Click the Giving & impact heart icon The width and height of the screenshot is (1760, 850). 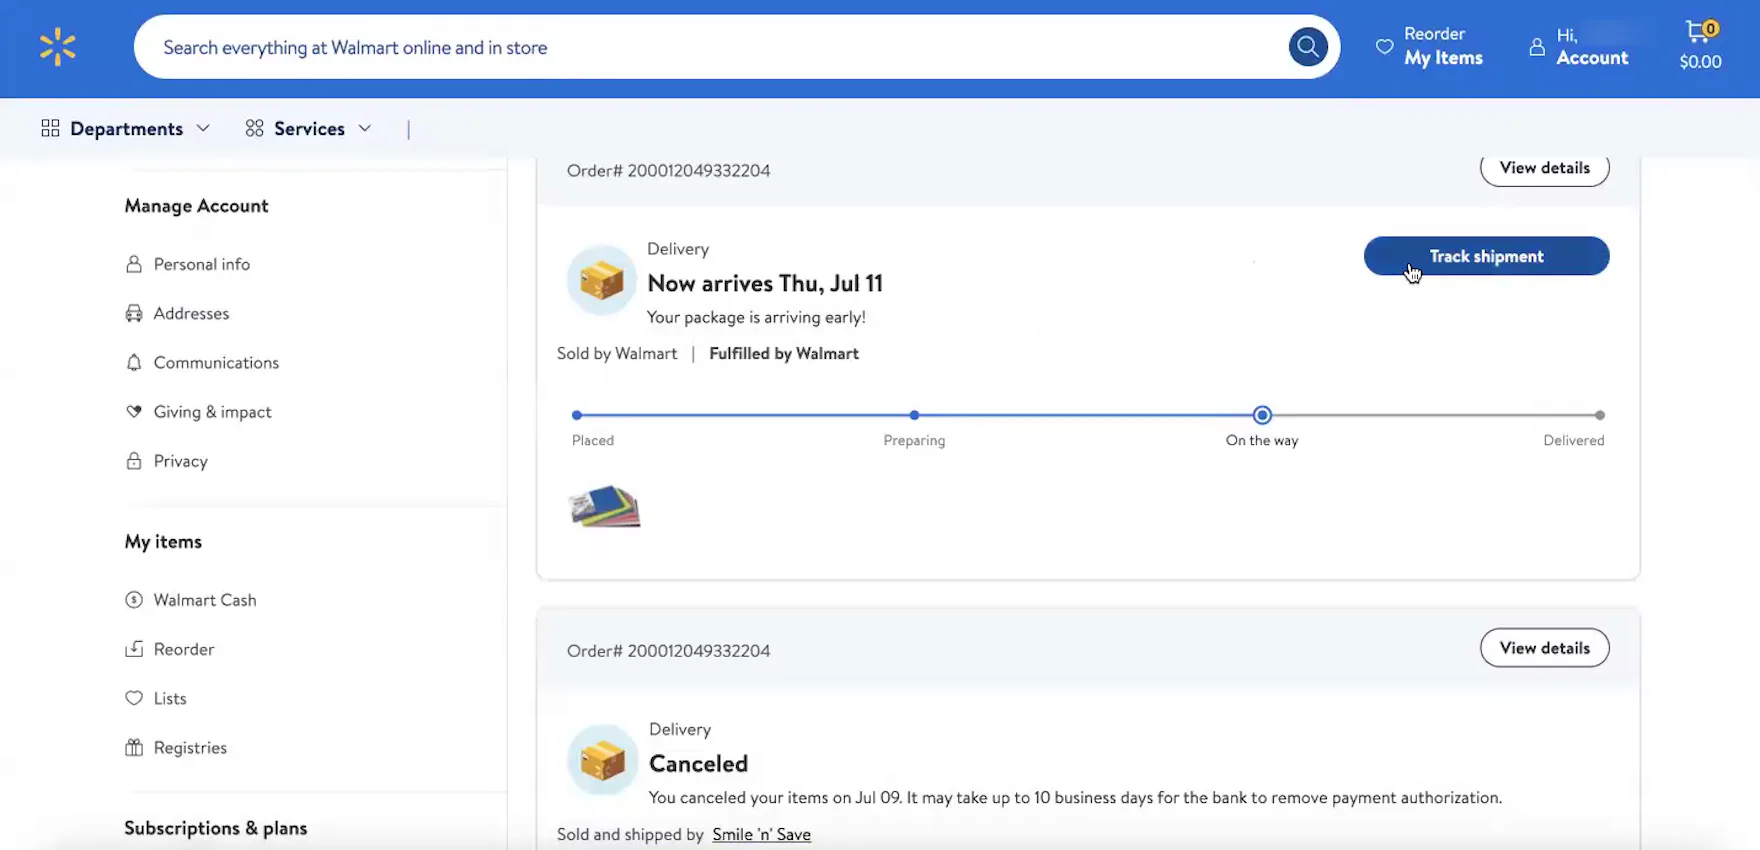(134, 411)
